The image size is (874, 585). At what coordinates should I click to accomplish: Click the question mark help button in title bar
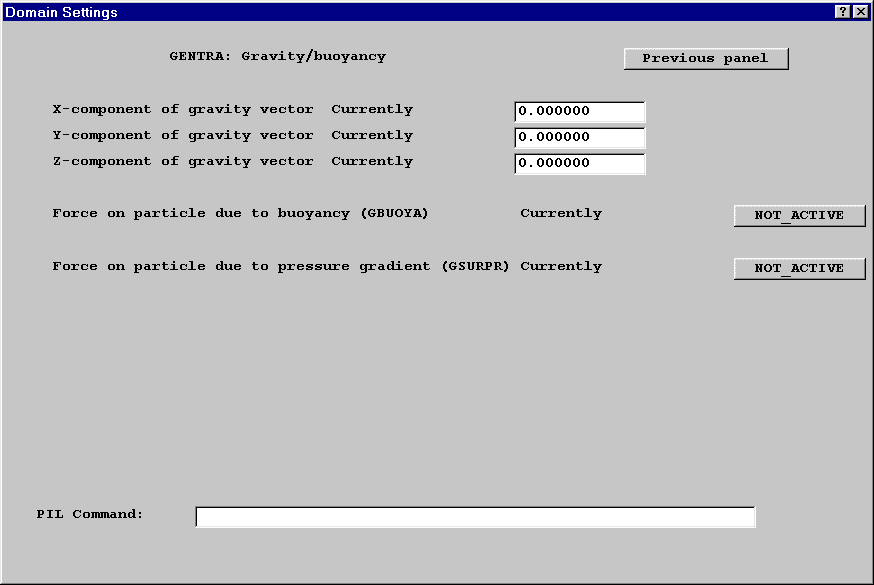tap(843, 12)
